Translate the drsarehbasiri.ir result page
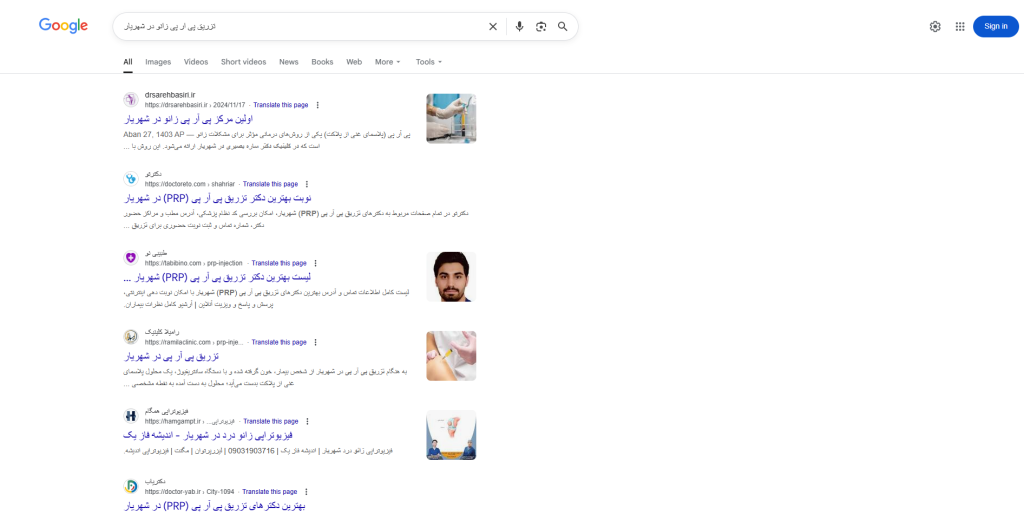The image size is (1024, 514). coord(281,105)
